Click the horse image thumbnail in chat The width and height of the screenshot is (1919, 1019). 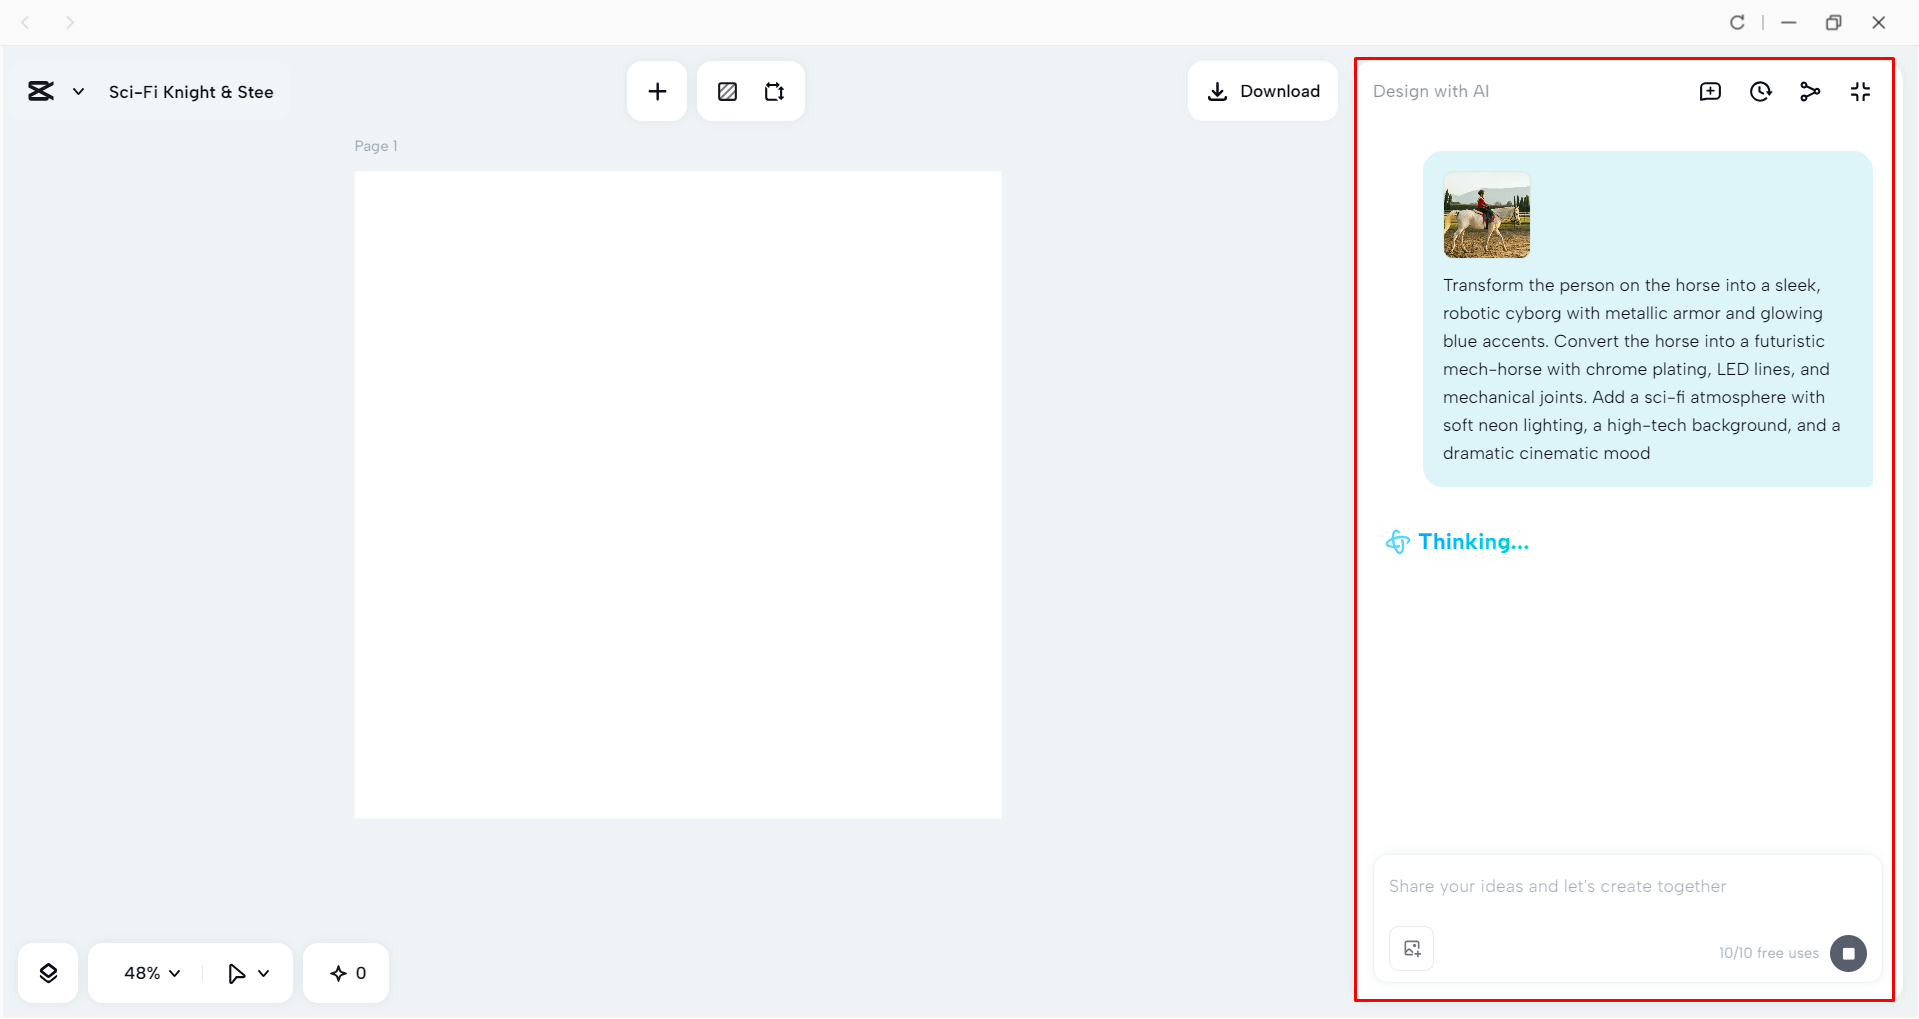[1485, 216]
